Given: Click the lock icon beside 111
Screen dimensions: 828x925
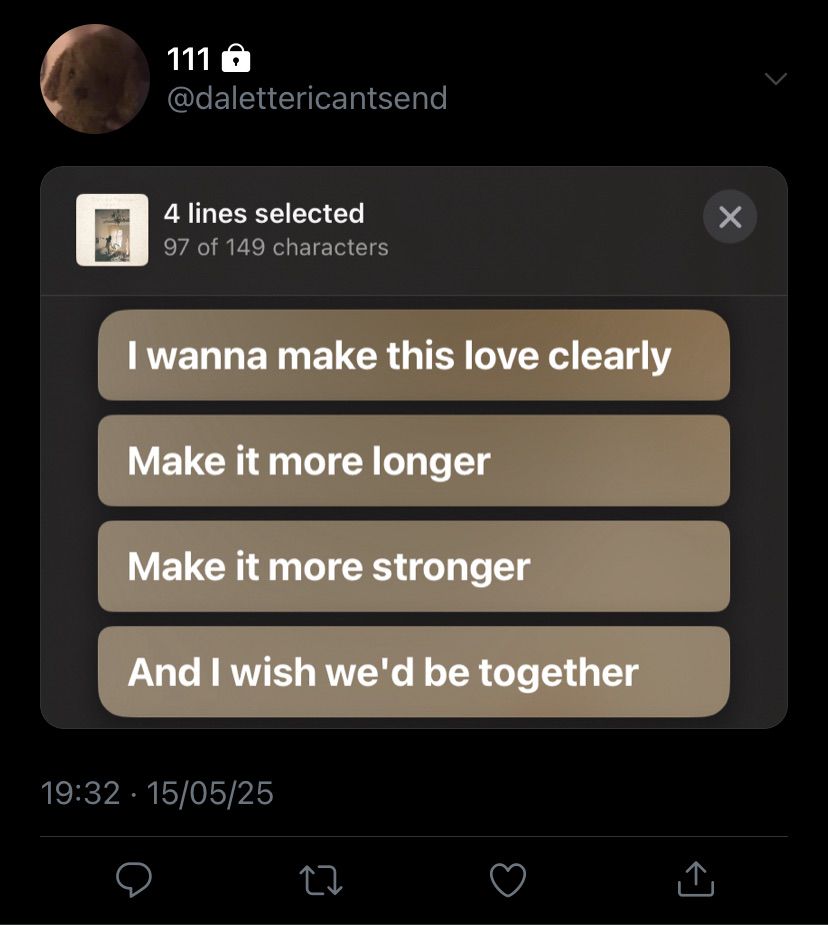Looking at the screenshot, I should tap(234, 59).
